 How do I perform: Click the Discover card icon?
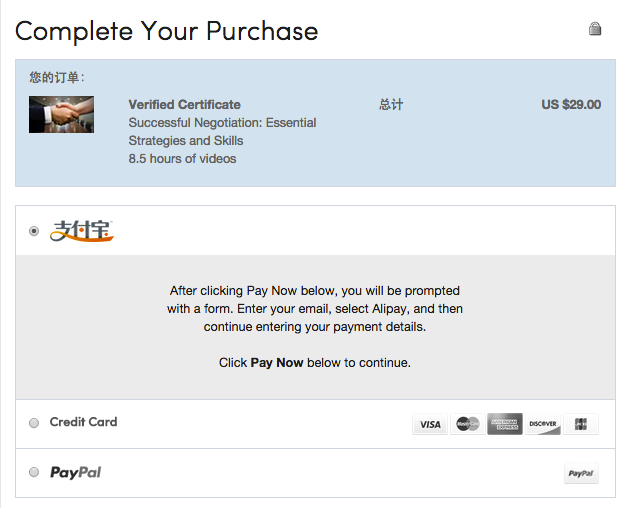[x=543, y=424]
